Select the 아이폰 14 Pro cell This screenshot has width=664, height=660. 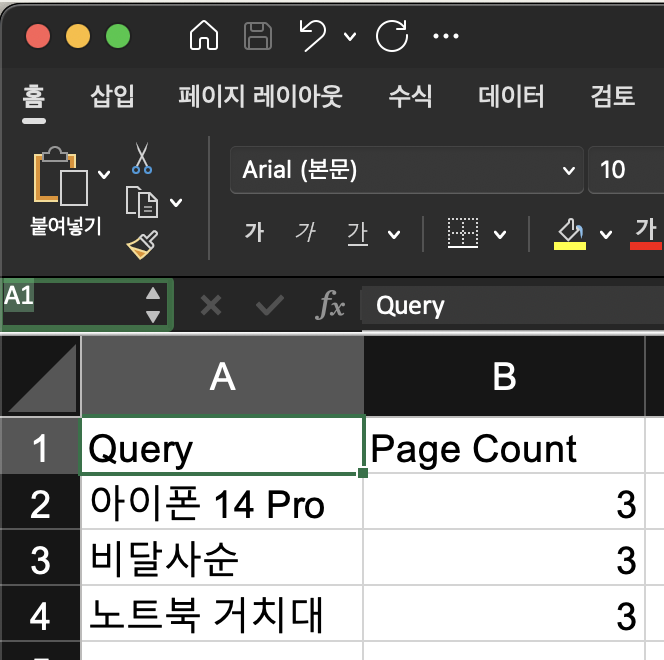(x=222, y=503)
